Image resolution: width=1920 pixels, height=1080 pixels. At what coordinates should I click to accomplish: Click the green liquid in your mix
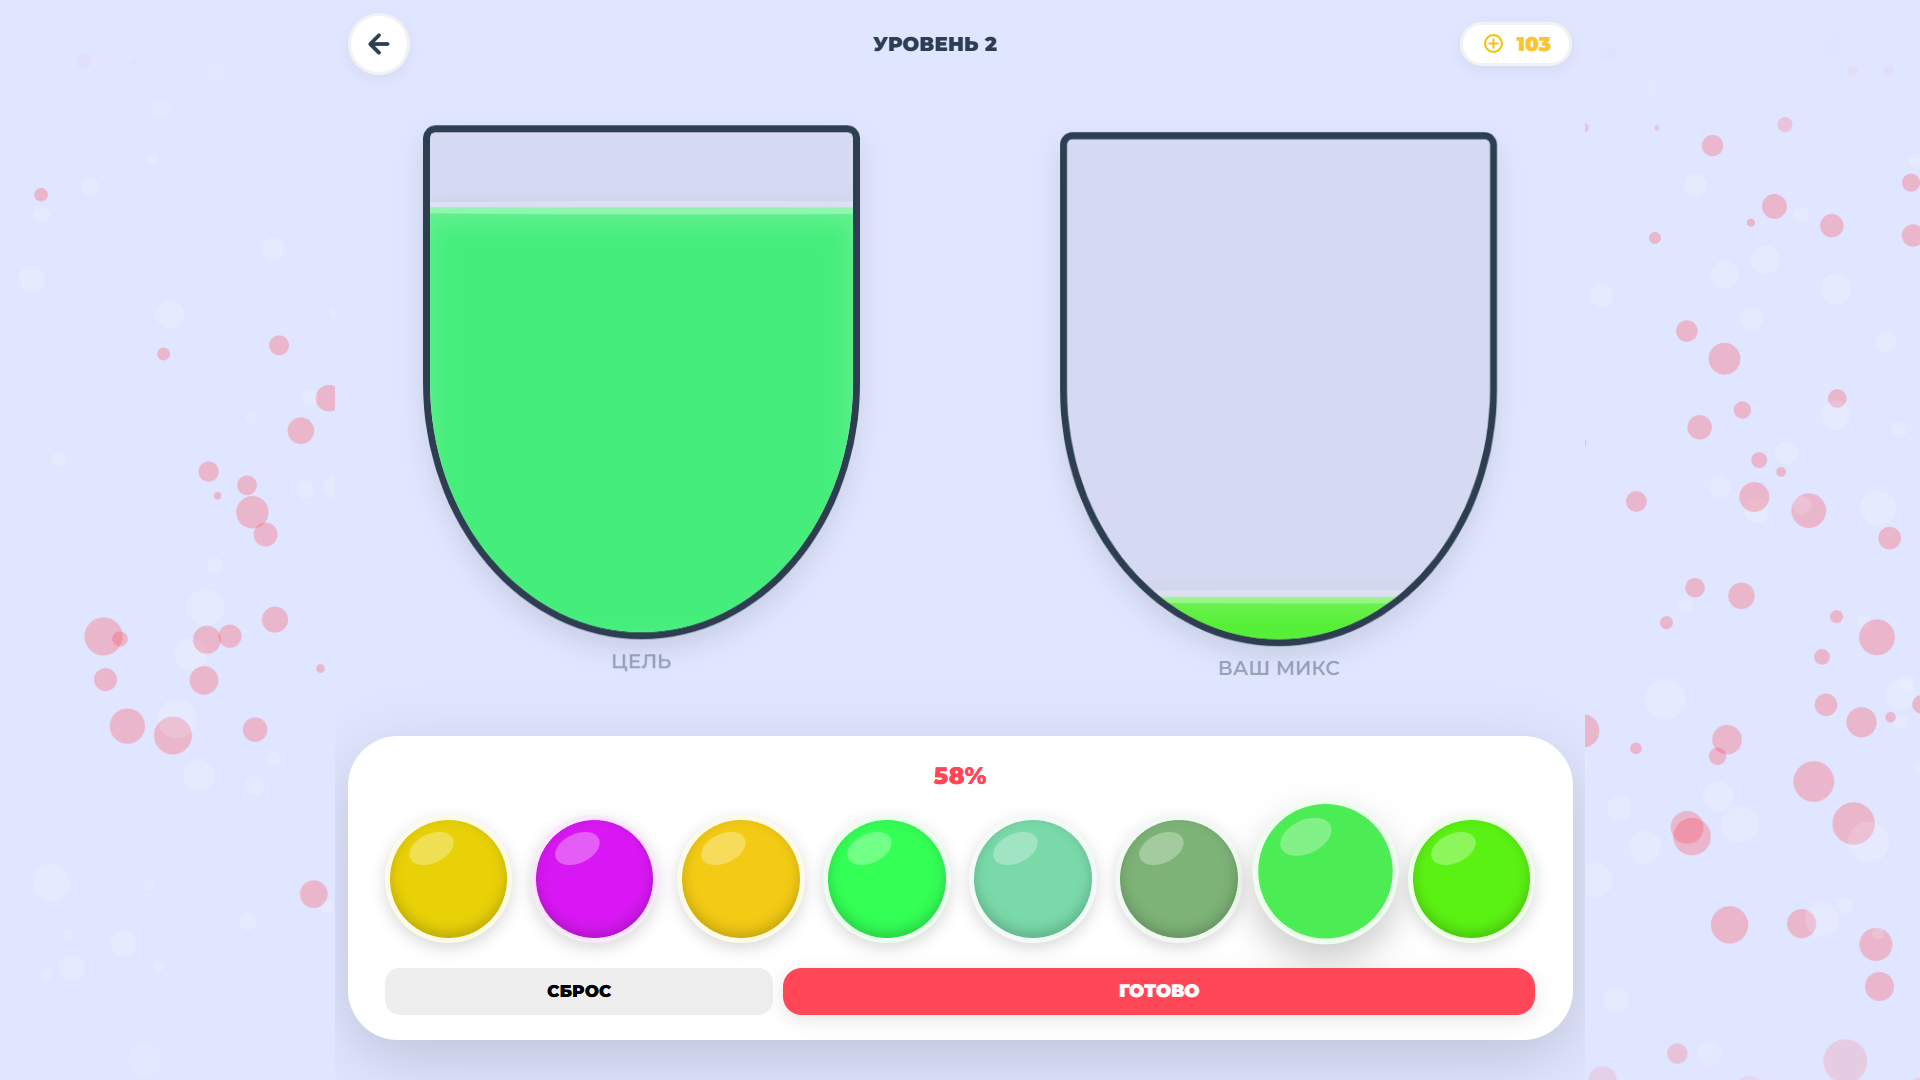pyautogui.click(x=1278, y=618)
